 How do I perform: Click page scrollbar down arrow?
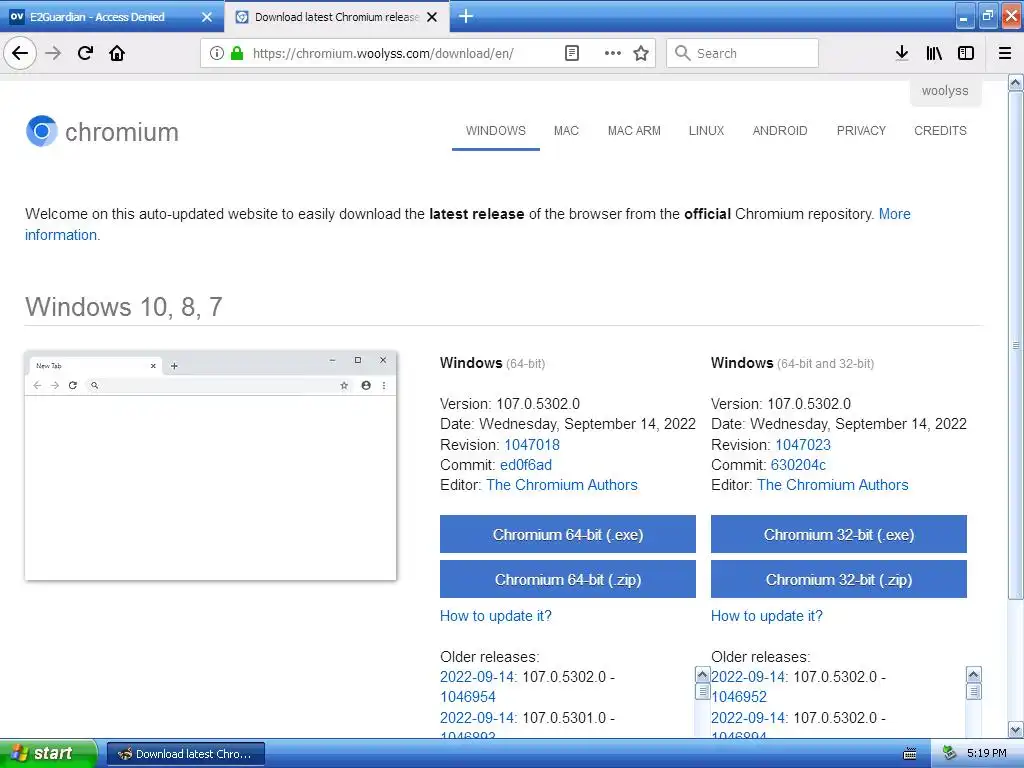(x=1015, y=729)
